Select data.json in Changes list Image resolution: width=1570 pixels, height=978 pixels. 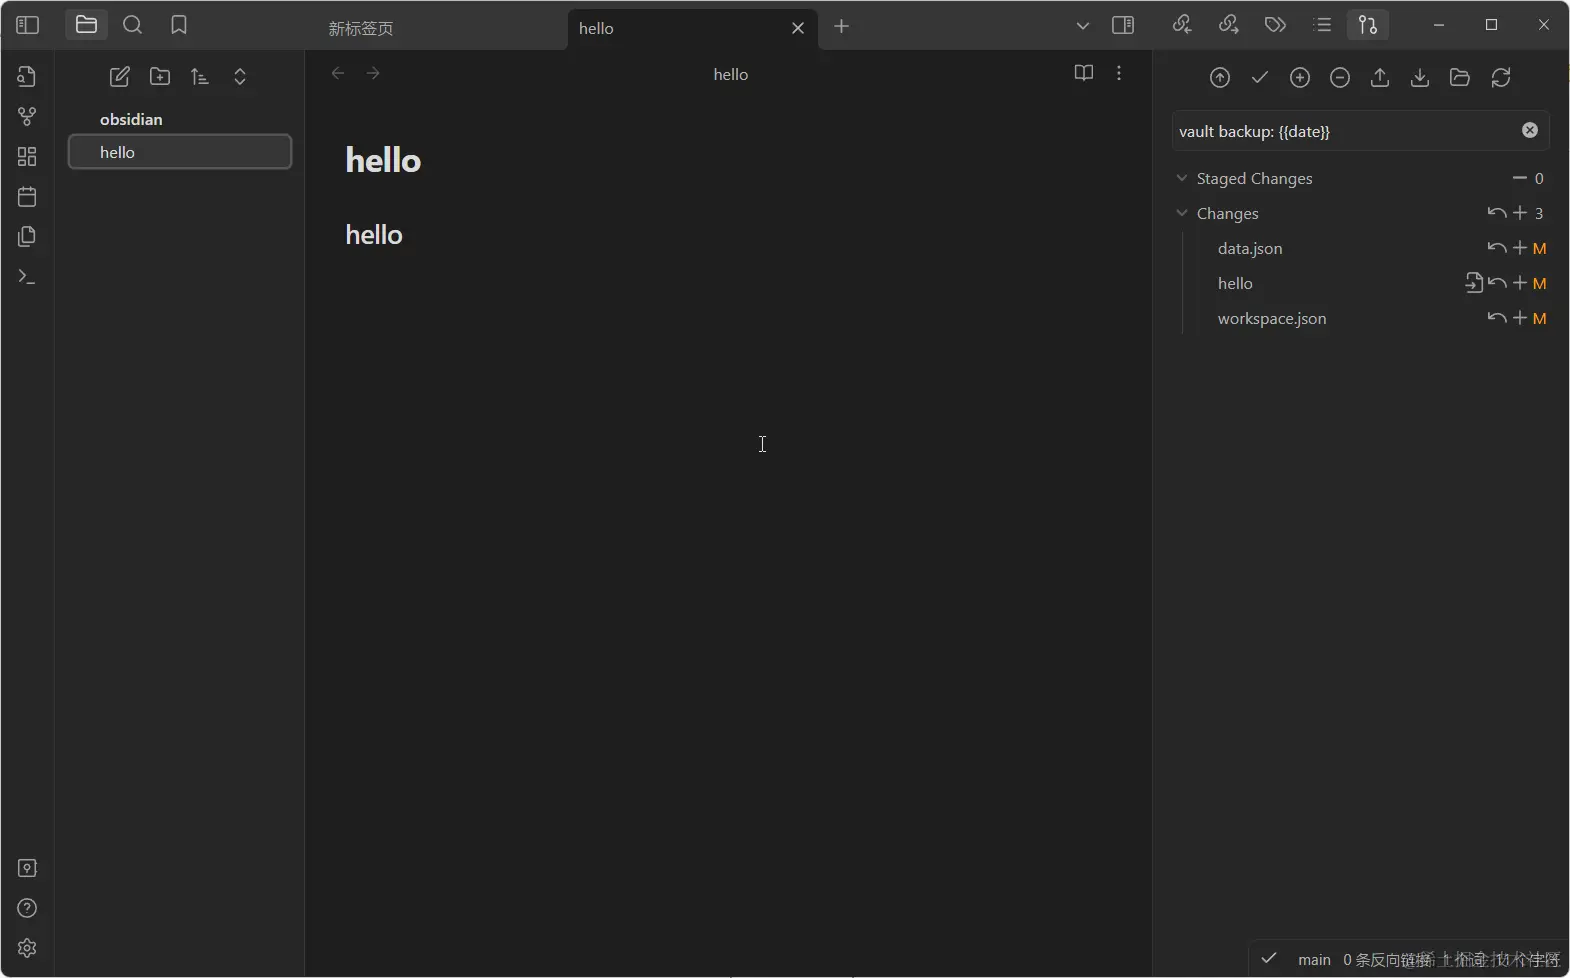[1250, 248]
